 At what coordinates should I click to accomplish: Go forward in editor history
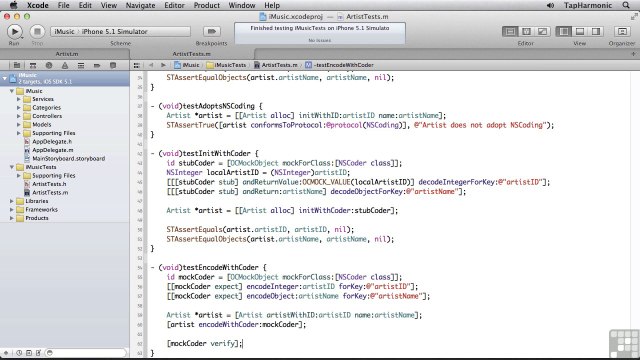tap(163, 65)
